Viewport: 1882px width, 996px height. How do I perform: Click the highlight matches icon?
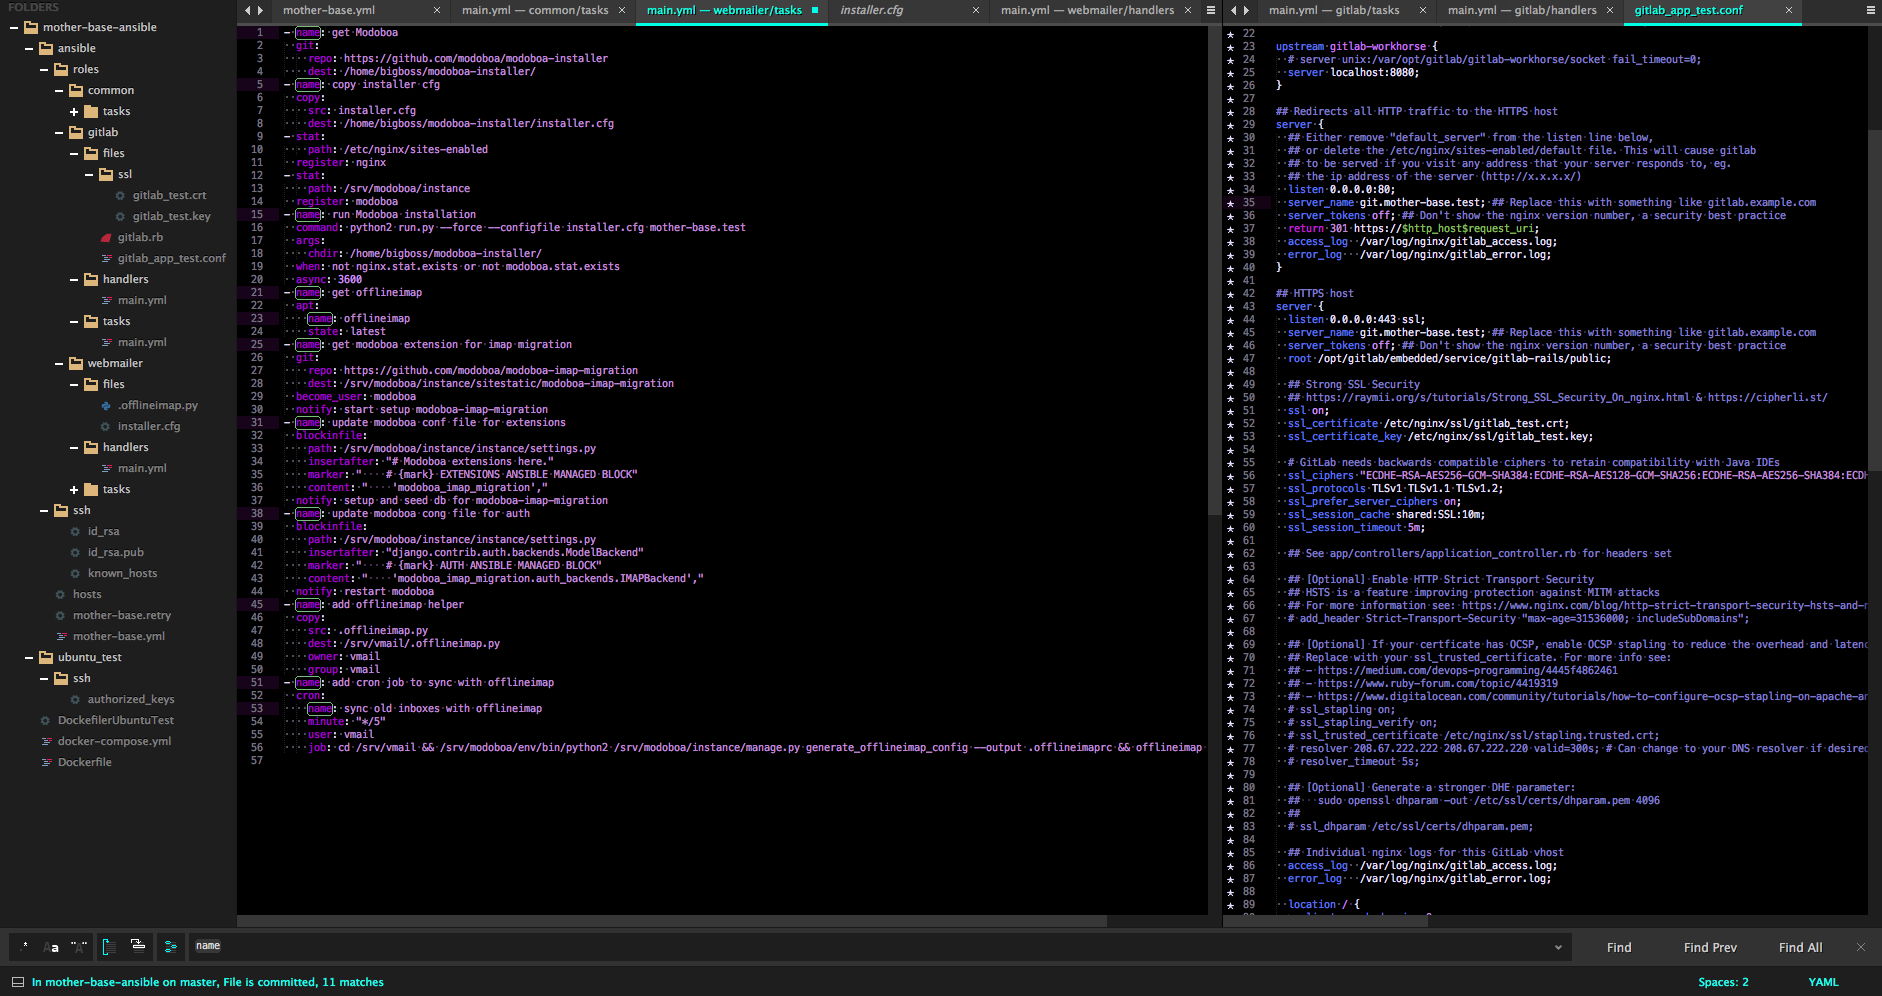point(170,946)
